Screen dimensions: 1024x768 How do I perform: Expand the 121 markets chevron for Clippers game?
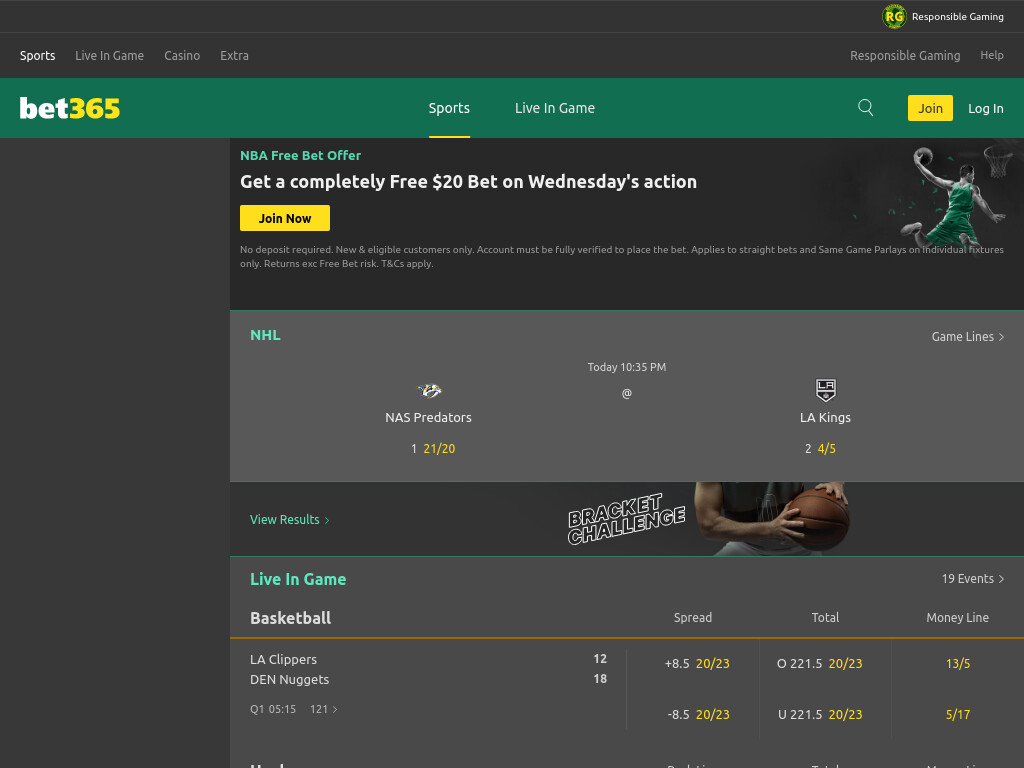324,709
